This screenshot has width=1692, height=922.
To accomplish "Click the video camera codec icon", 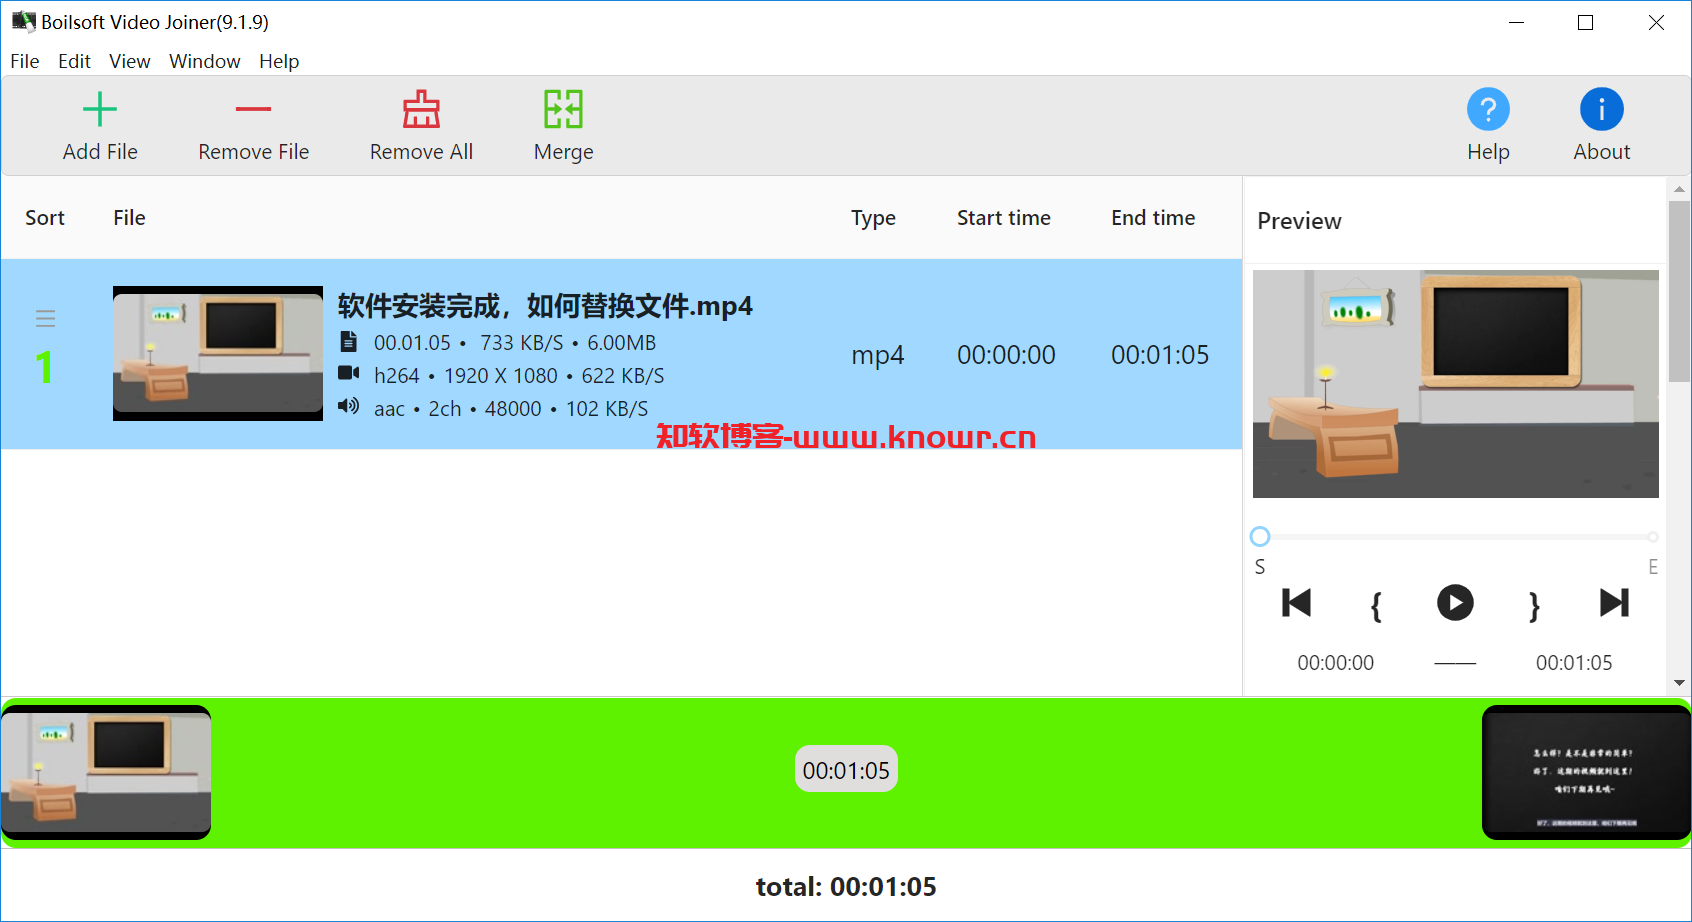I will click(348, 373).
